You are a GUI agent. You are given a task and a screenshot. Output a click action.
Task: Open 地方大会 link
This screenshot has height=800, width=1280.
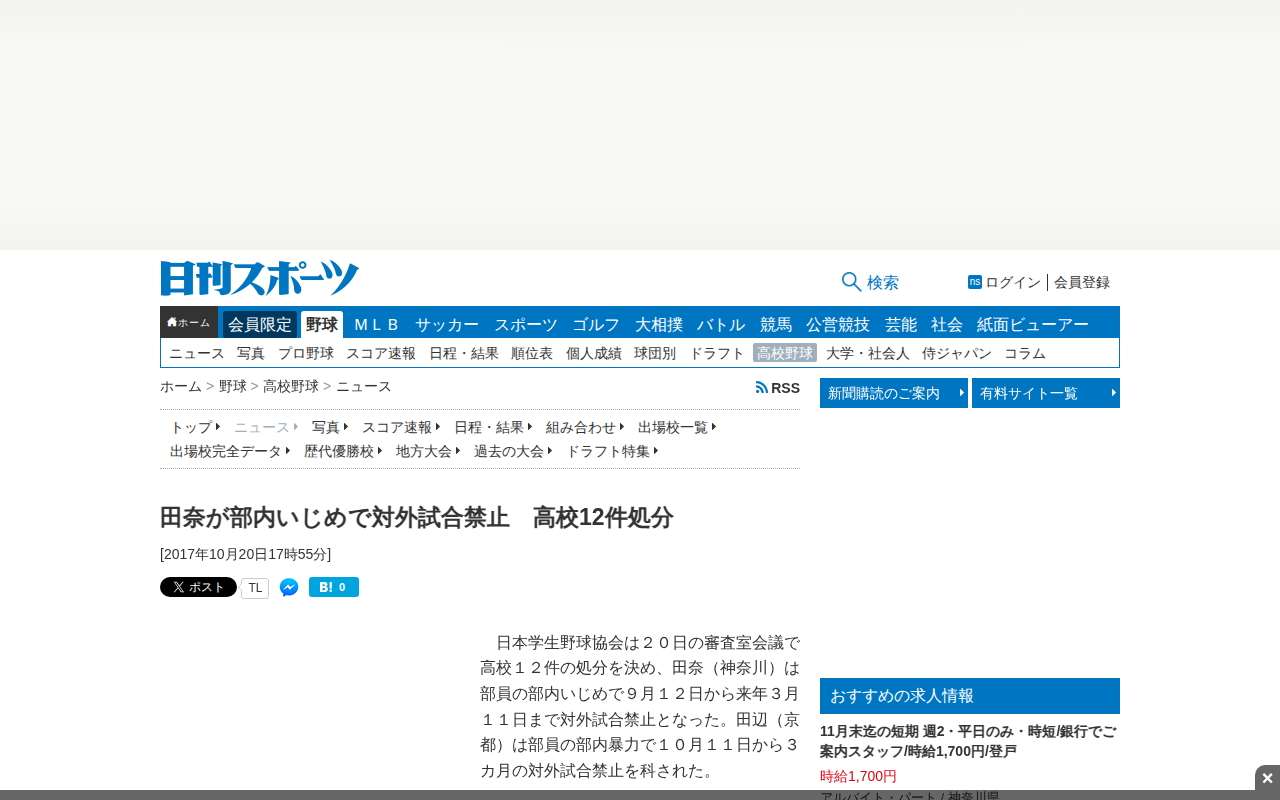tap(428, 451)
